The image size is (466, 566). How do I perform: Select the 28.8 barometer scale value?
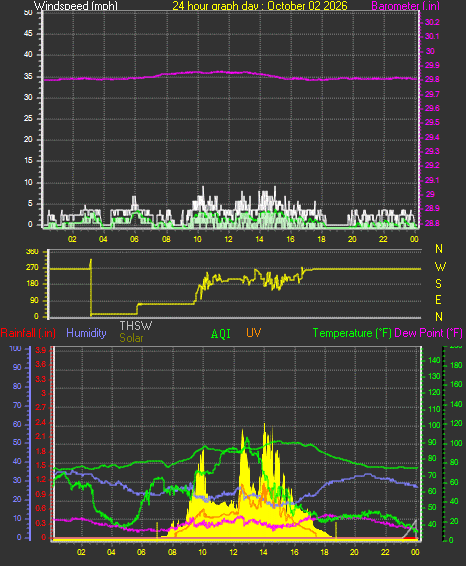click(x=432, y=223)
